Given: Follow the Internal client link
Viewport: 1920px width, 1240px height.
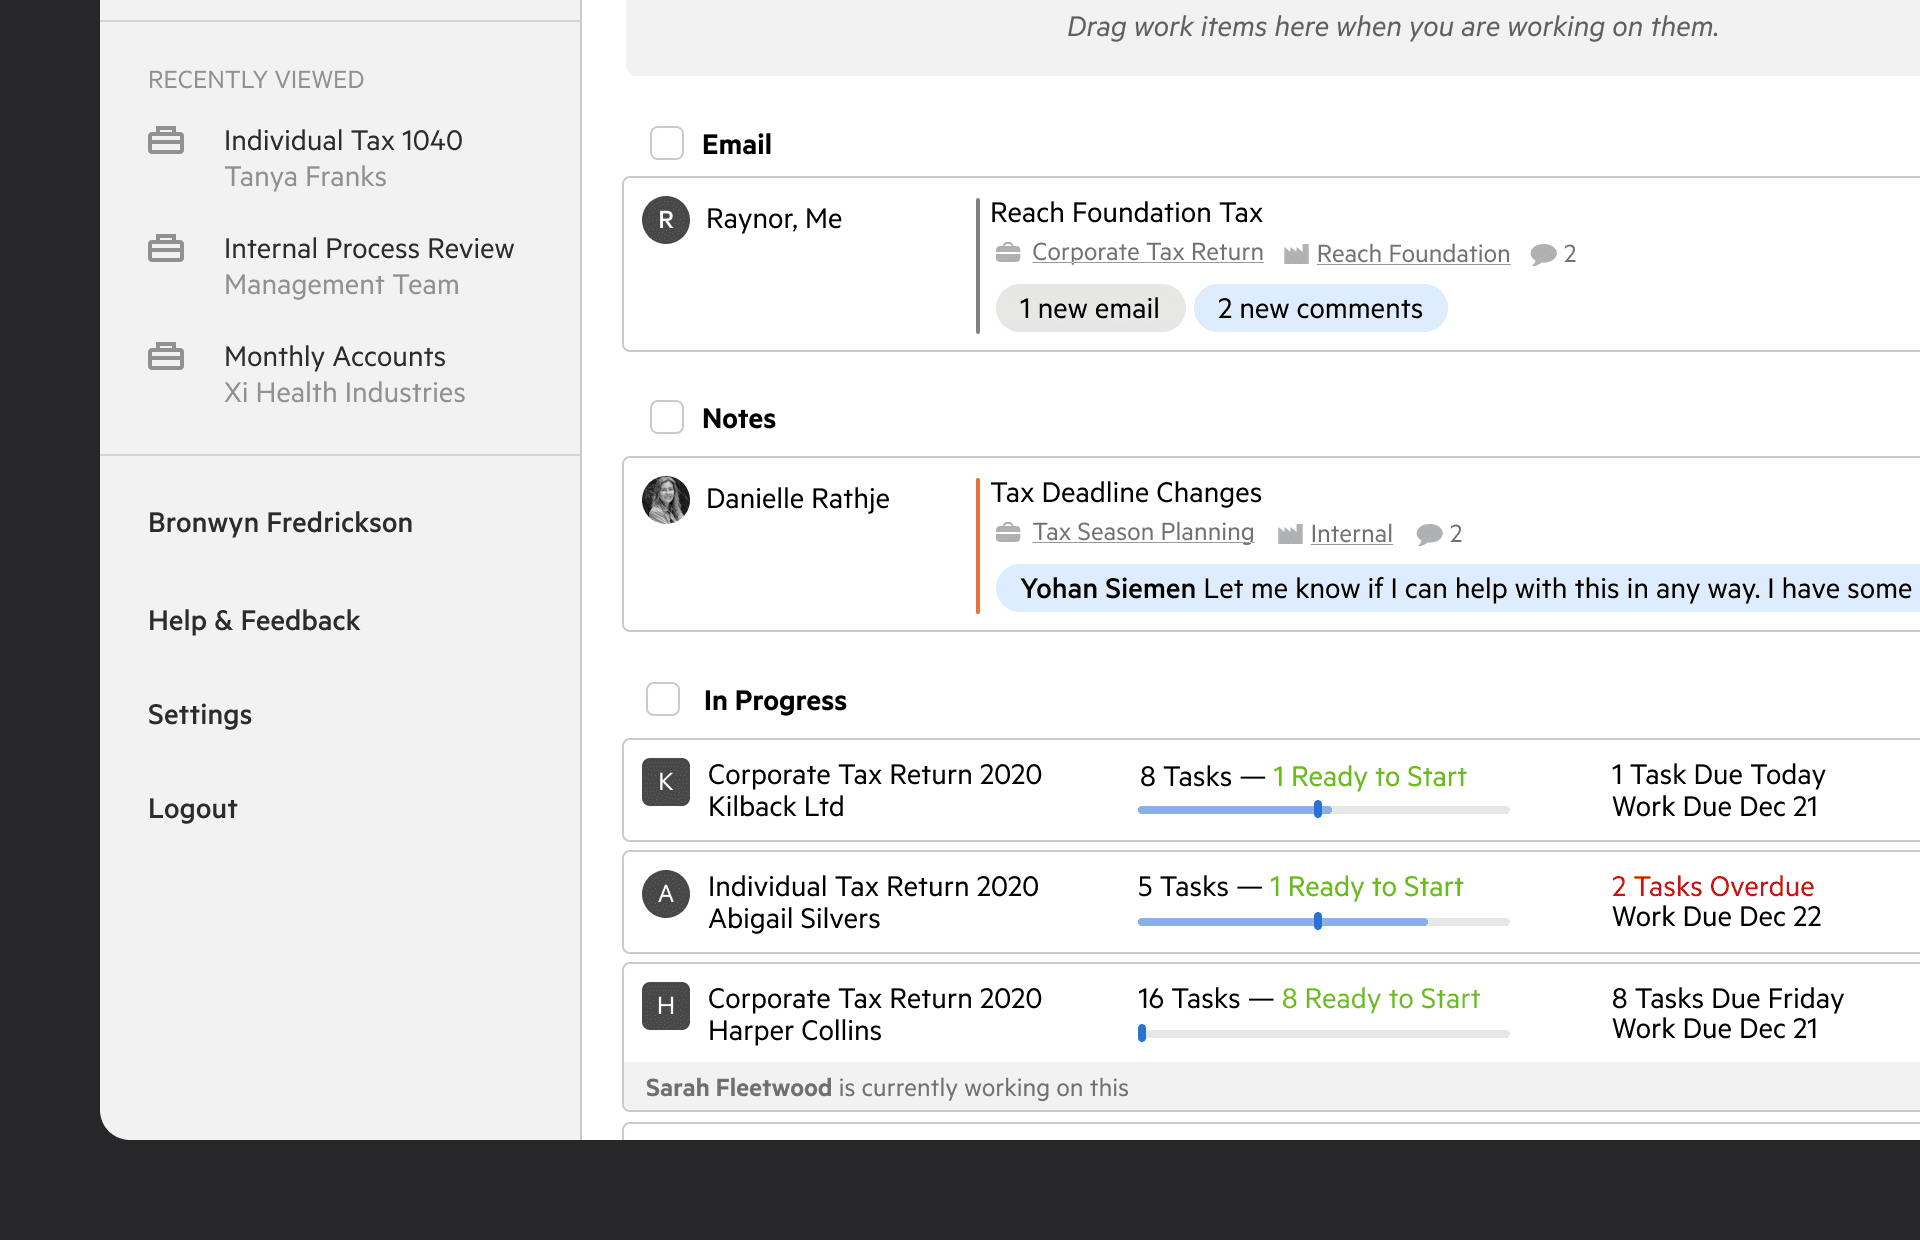Looking at the screenshot, I should pos(1351,534).
